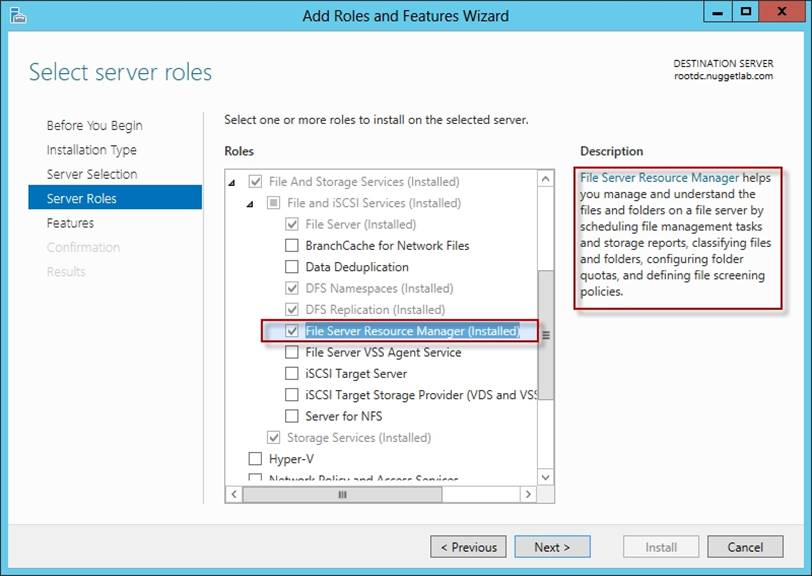This screenshot has height=576, width=812.
Task: Click roles list scroll down arrow
Action: tap(545, 477)
